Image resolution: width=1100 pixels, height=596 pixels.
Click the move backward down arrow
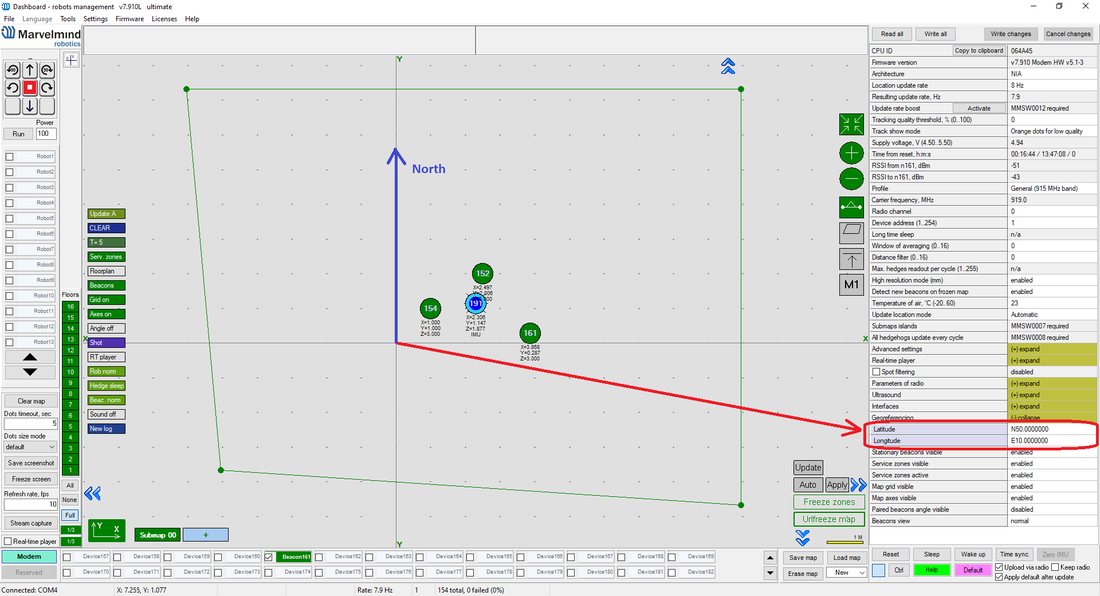click(x=29, y=106)
